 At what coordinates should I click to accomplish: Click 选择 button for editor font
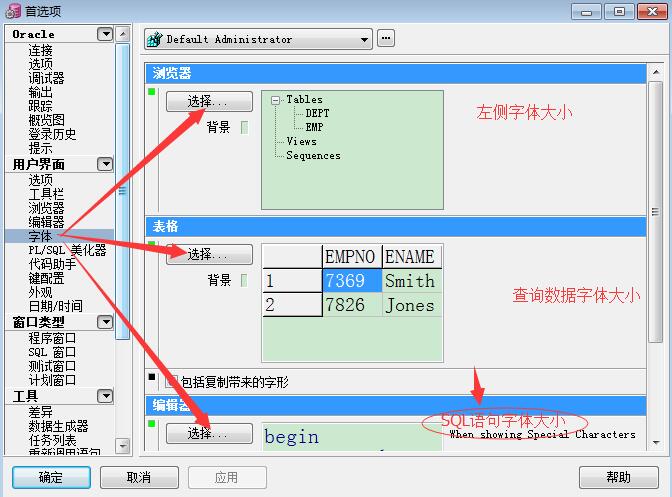[209, 434]
